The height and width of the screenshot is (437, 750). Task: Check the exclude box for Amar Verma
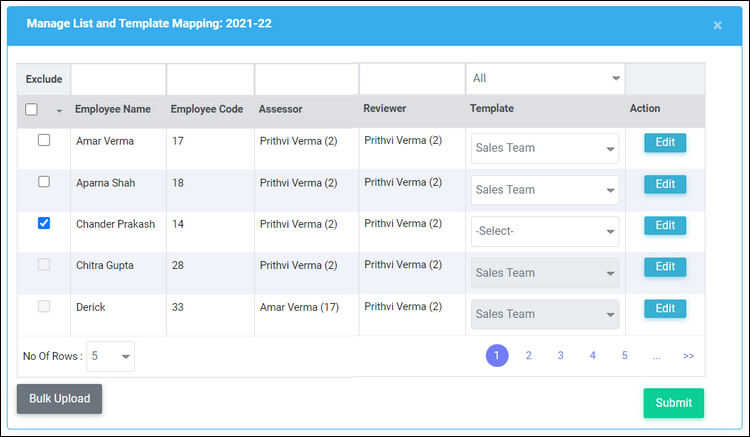[x=44, y=140]
